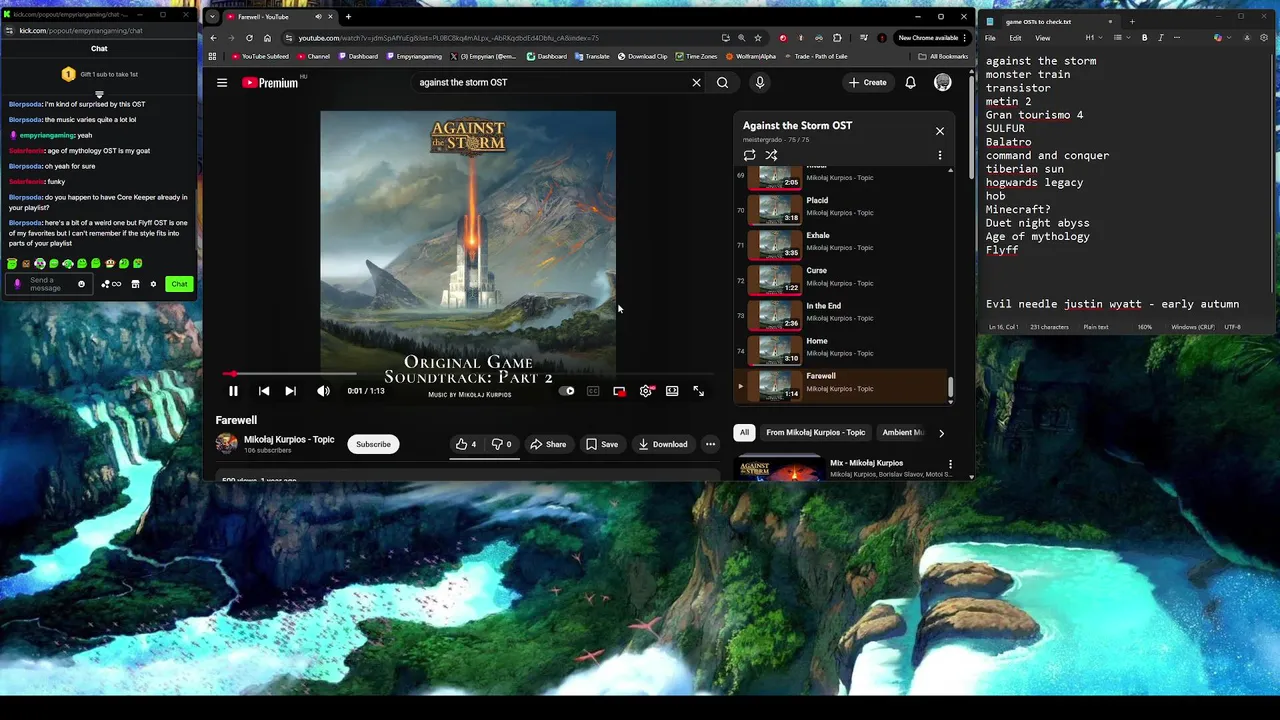Close the Against the Storm OST playlist panel
Viewport: 1280px width, 720px height.
(939, 131)
